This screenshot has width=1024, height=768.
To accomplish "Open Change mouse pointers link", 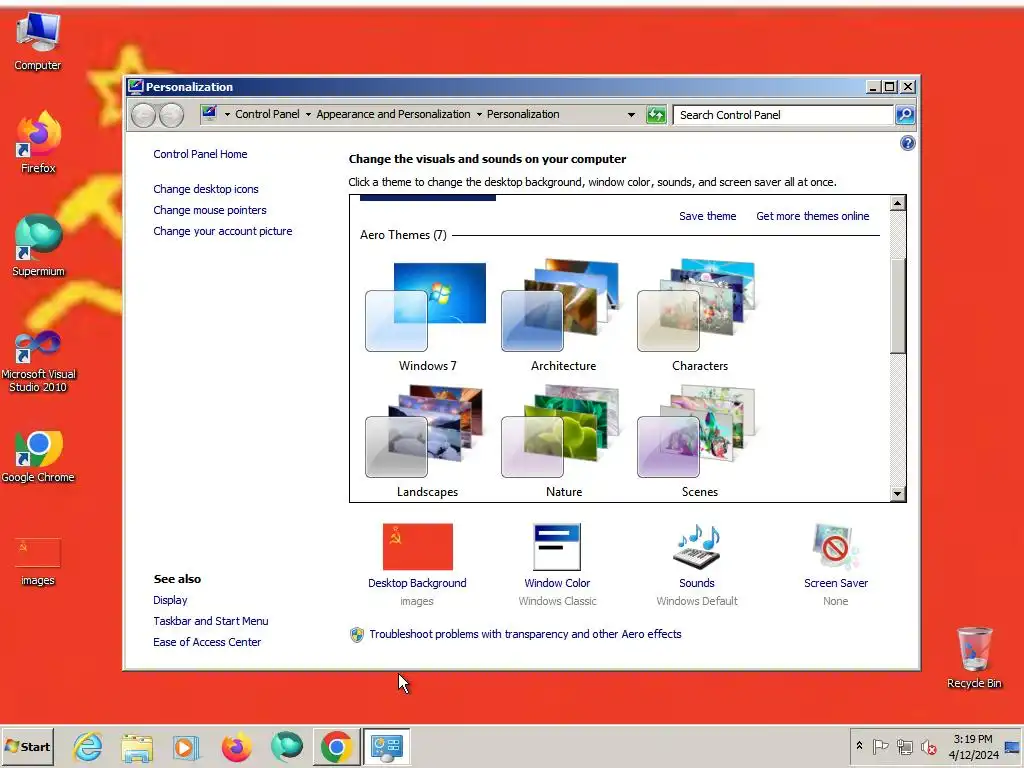I will point(210,210).
